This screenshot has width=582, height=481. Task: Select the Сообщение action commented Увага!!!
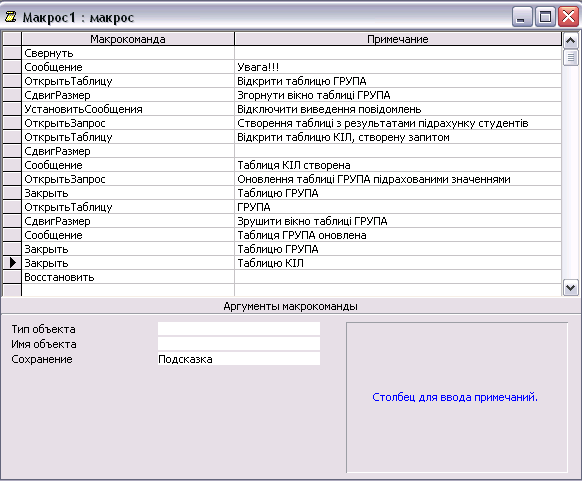coord(128,67)
